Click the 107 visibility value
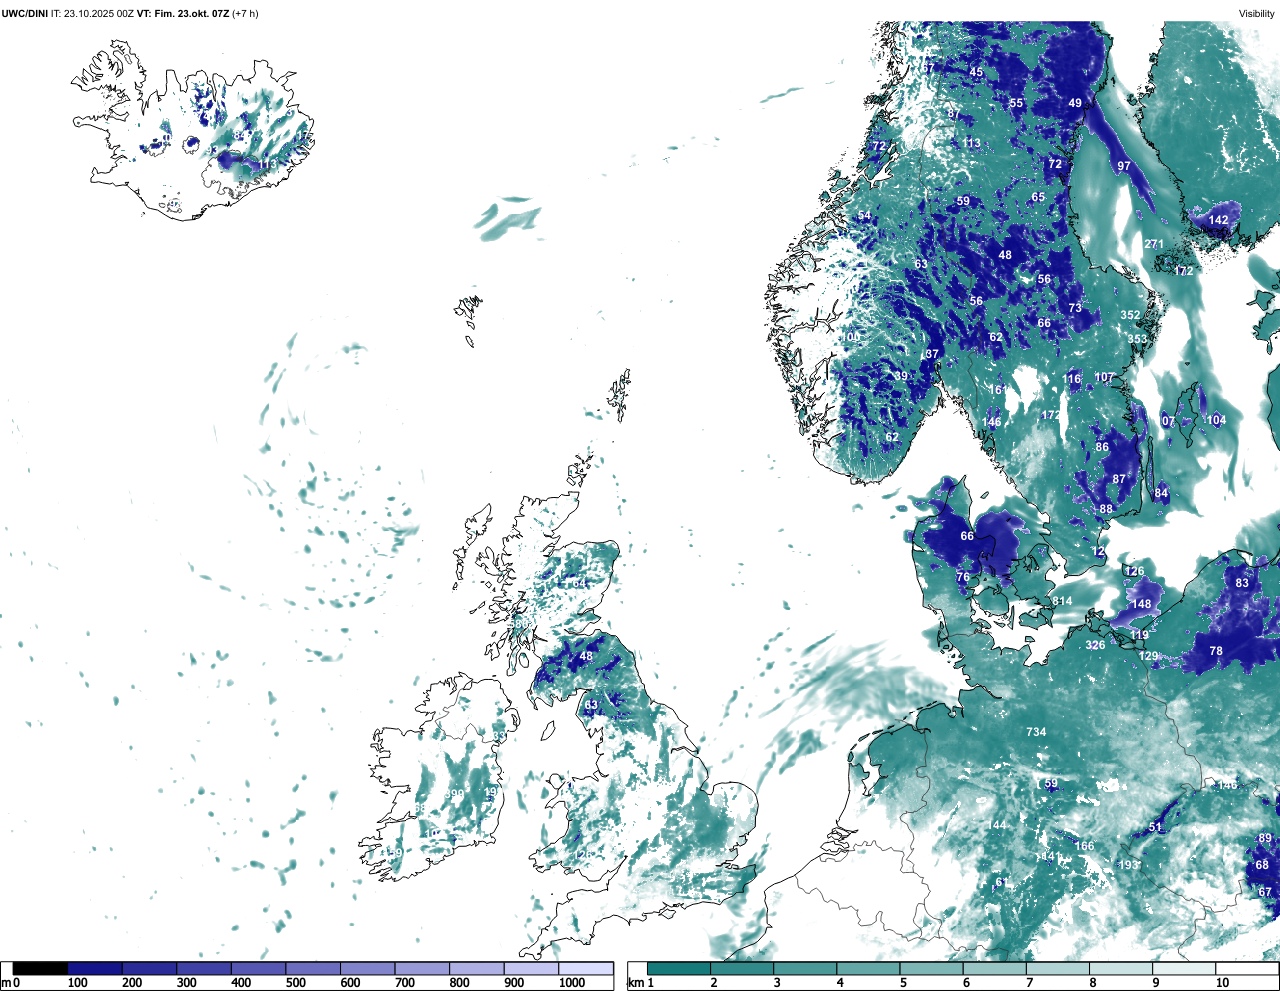This screenshot has height=991, width=1280. [x=1104, y=377]
